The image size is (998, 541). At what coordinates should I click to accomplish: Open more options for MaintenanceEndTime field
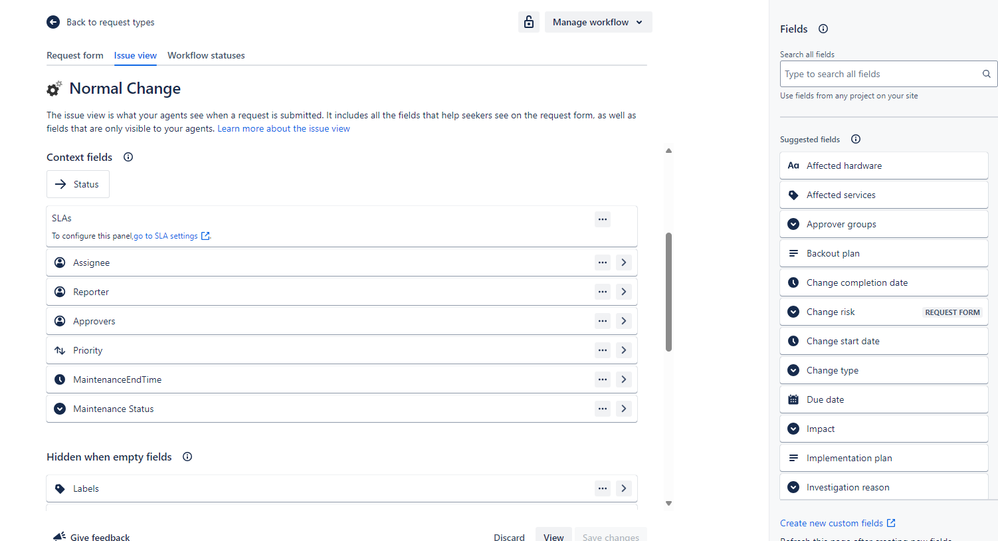(x=602, y=380)
